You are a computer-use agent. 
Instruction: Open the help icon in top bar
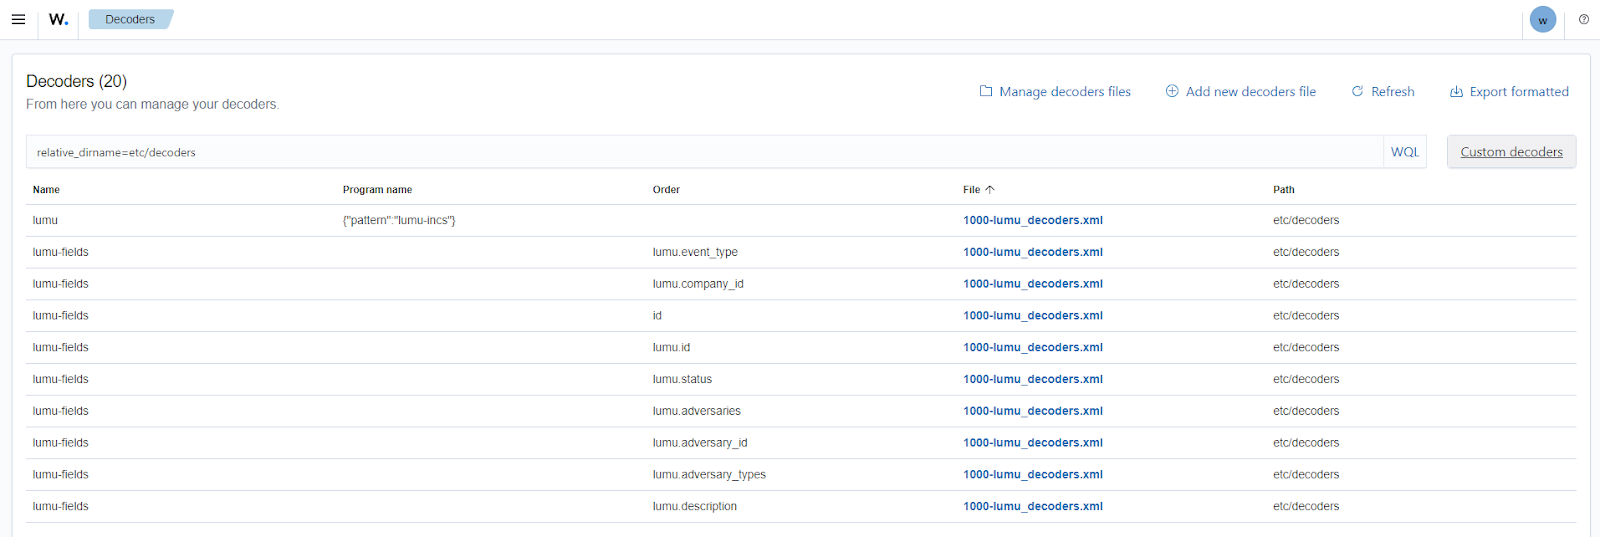pyautogui.click(x=1584, y=19)
